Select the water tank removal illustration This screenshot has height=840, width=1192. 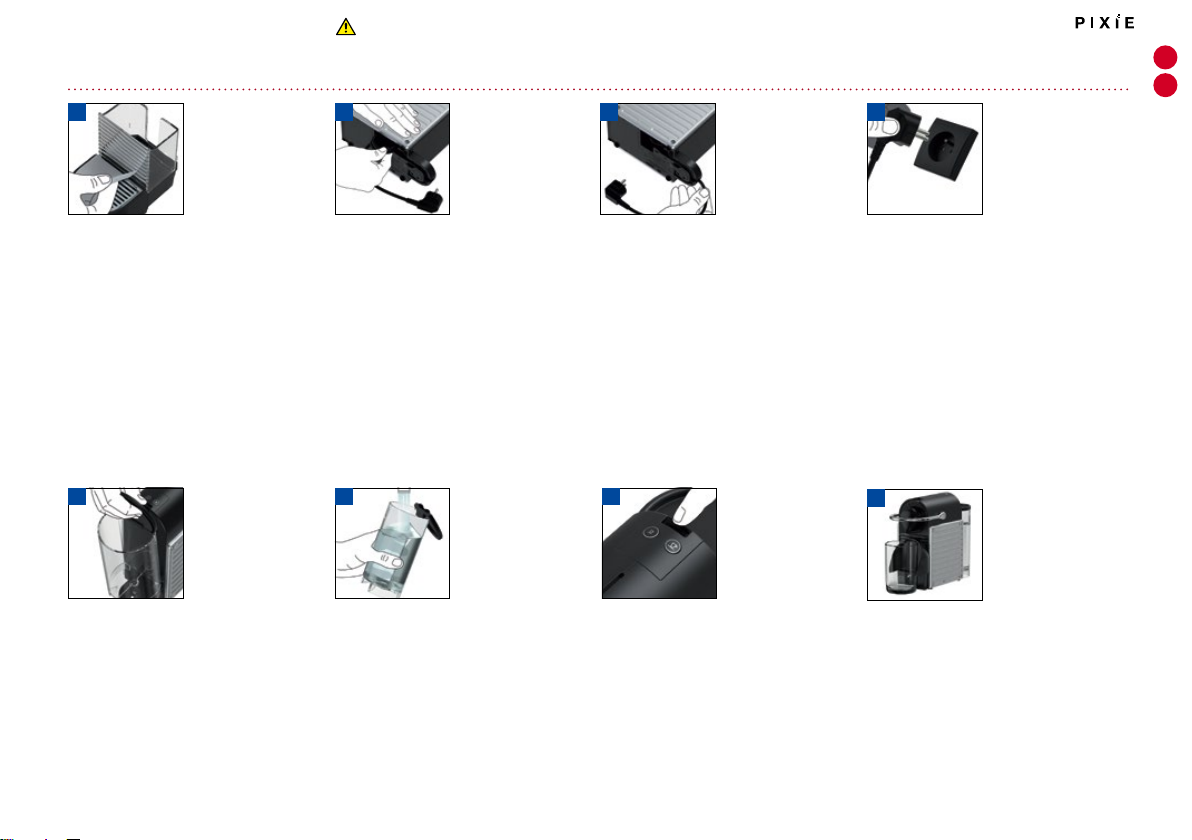[126, 544]
